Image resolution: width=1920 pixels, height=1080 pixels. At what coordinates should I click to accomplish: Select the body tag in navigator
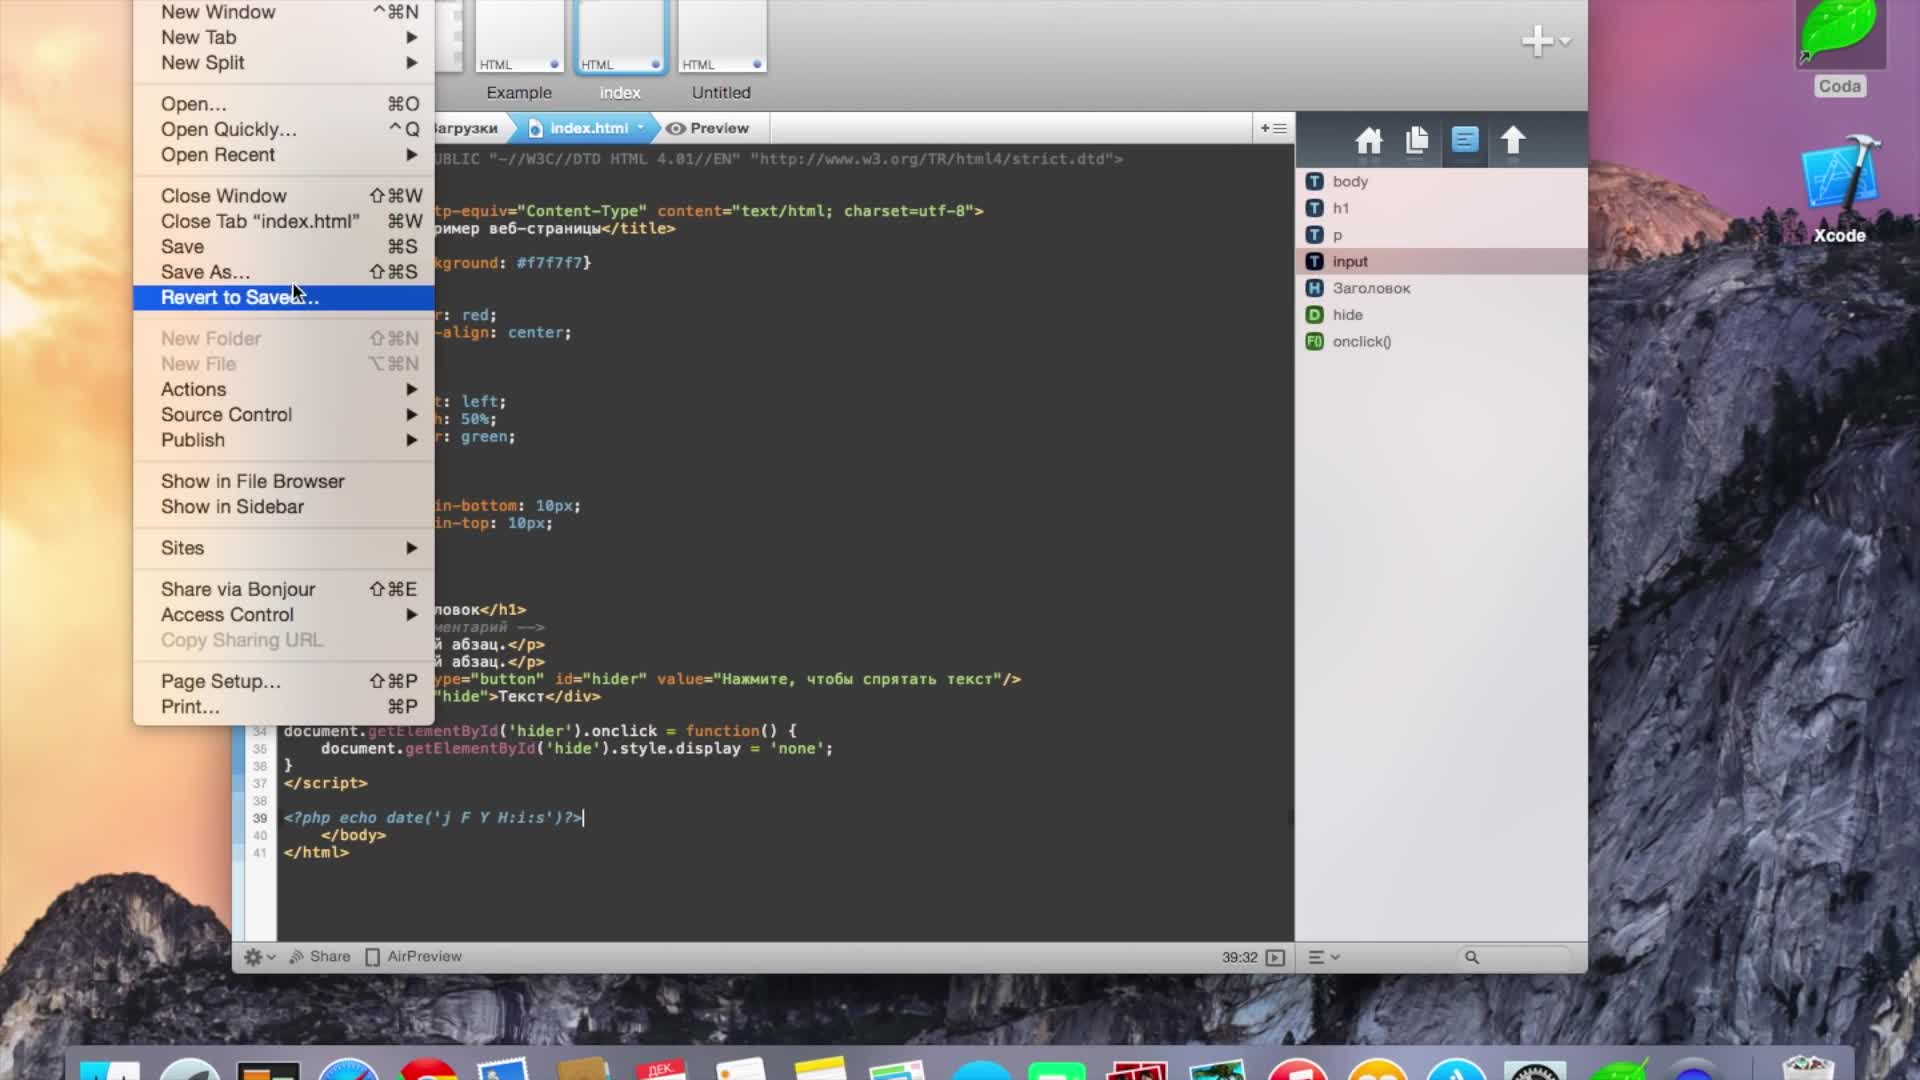(x=1441, y=181)
